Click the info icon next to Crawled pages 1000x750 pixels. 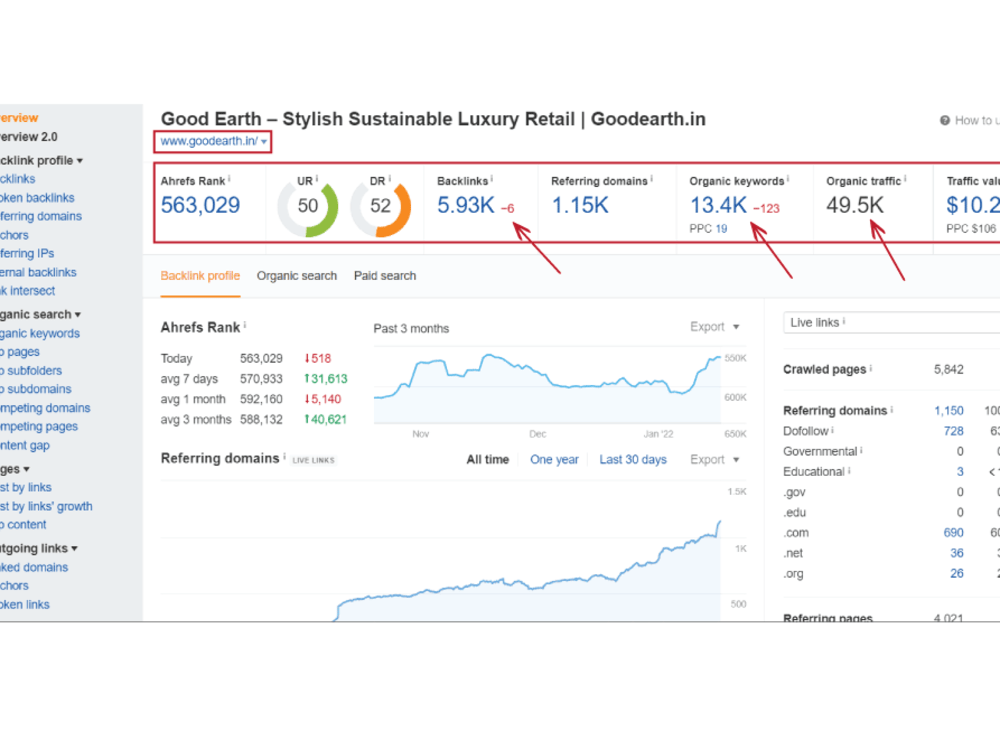tap(871, 368)
